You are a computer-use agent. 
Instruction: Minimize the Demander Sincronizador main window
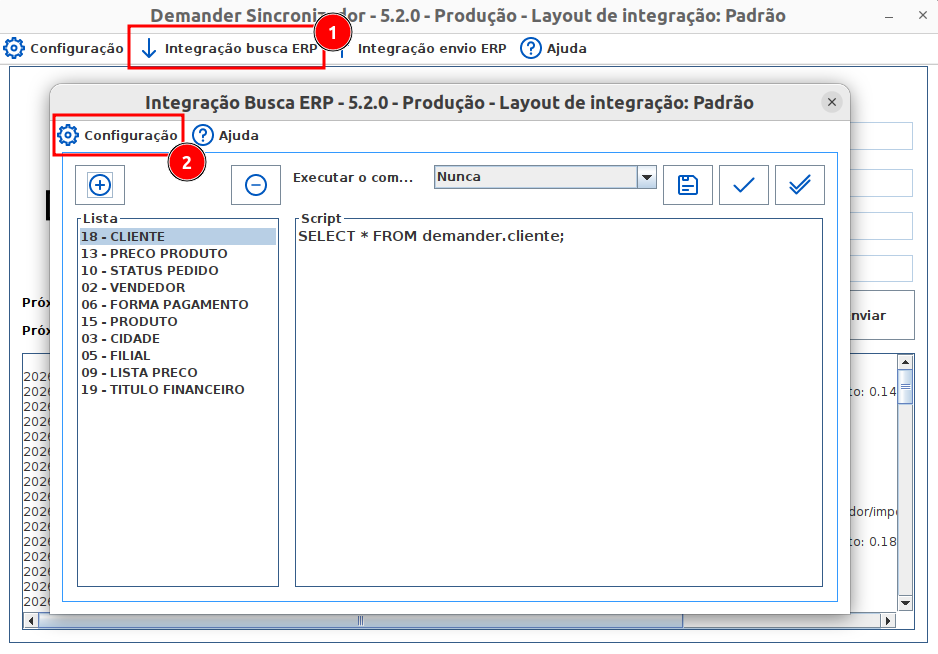pos(889,16)
